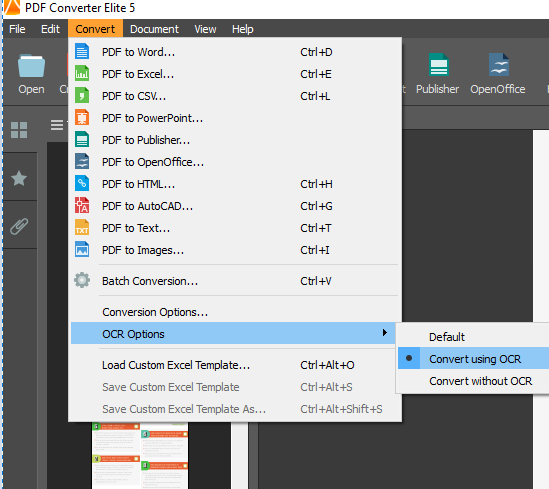Screen dimensions: 549x489
Task: Choose PDF to Publisher… menu entry
Action: tap(235, 140)
